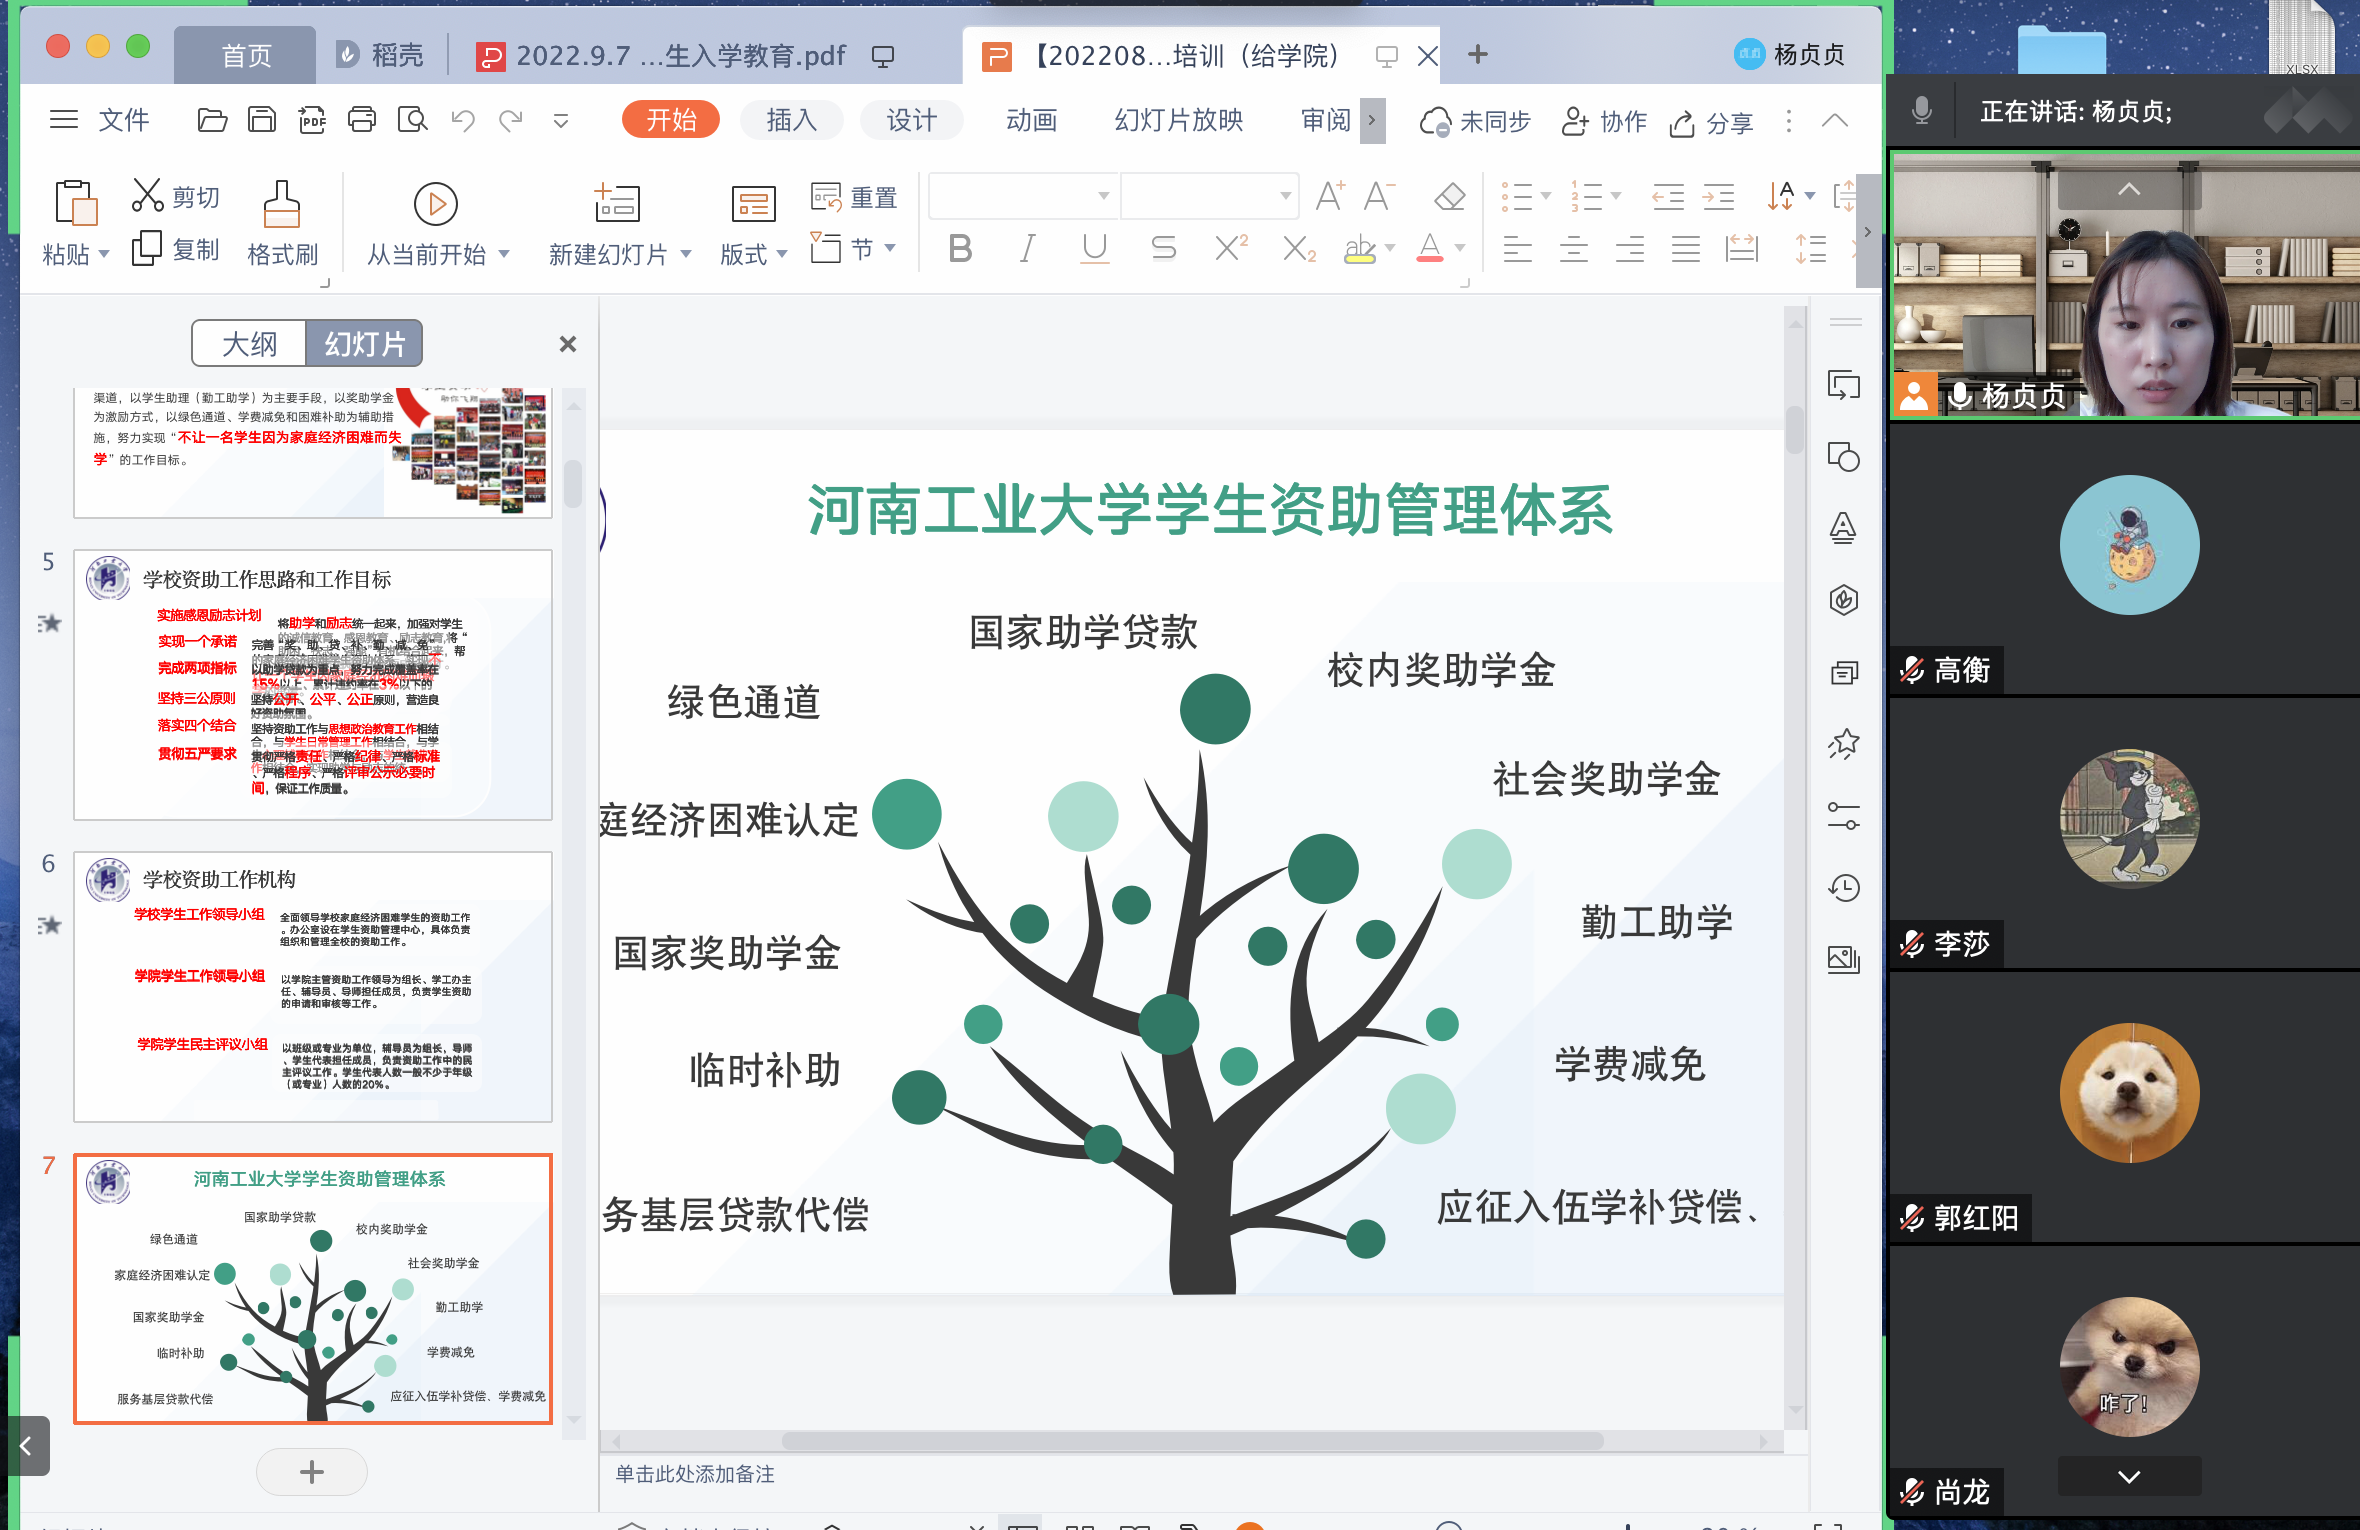
Task: Switch to the 设计 ribbon tab
Action: pos(911,121)
